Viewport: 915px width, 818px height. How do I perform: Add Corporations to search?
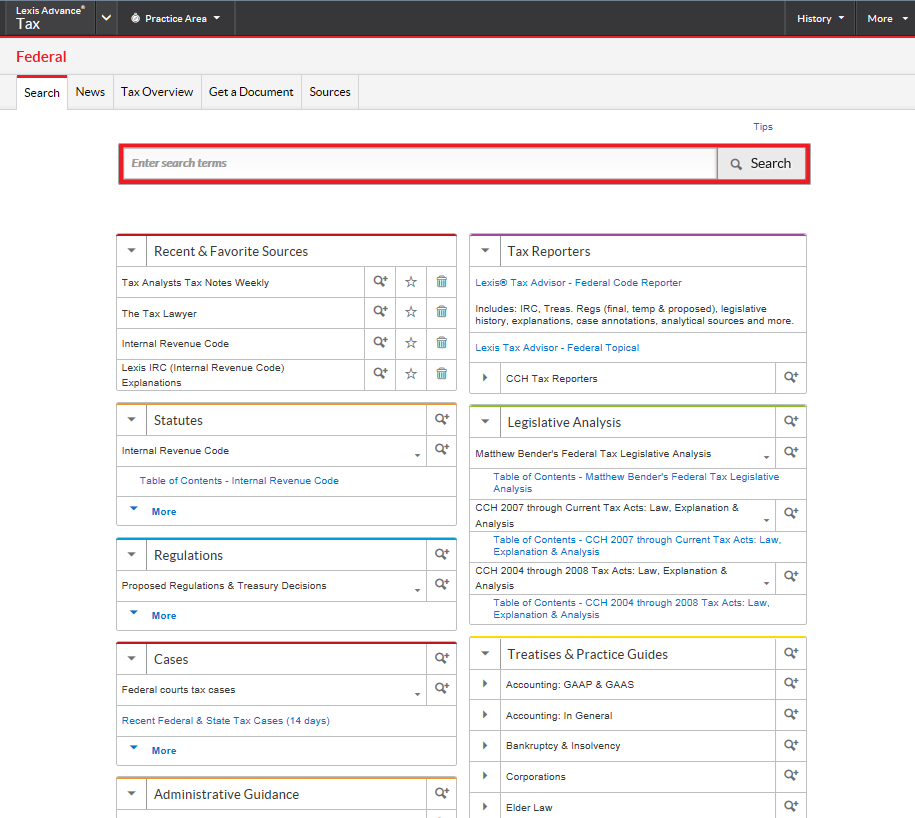coord(791,775)
